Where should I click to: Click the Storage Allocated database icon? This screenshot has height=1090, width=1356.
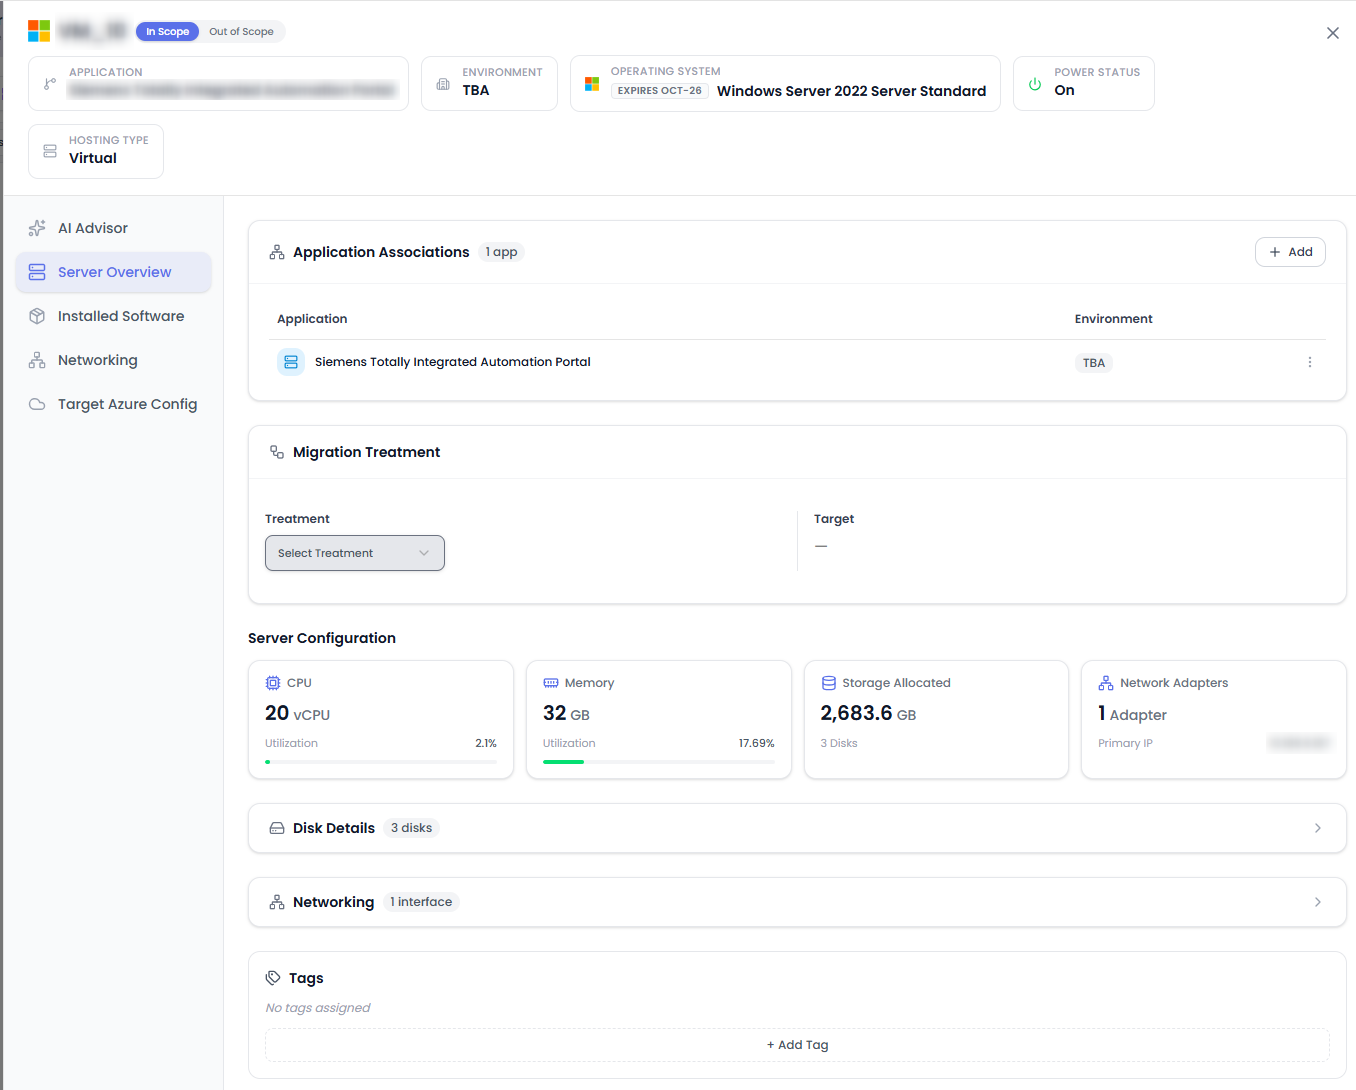829,683
